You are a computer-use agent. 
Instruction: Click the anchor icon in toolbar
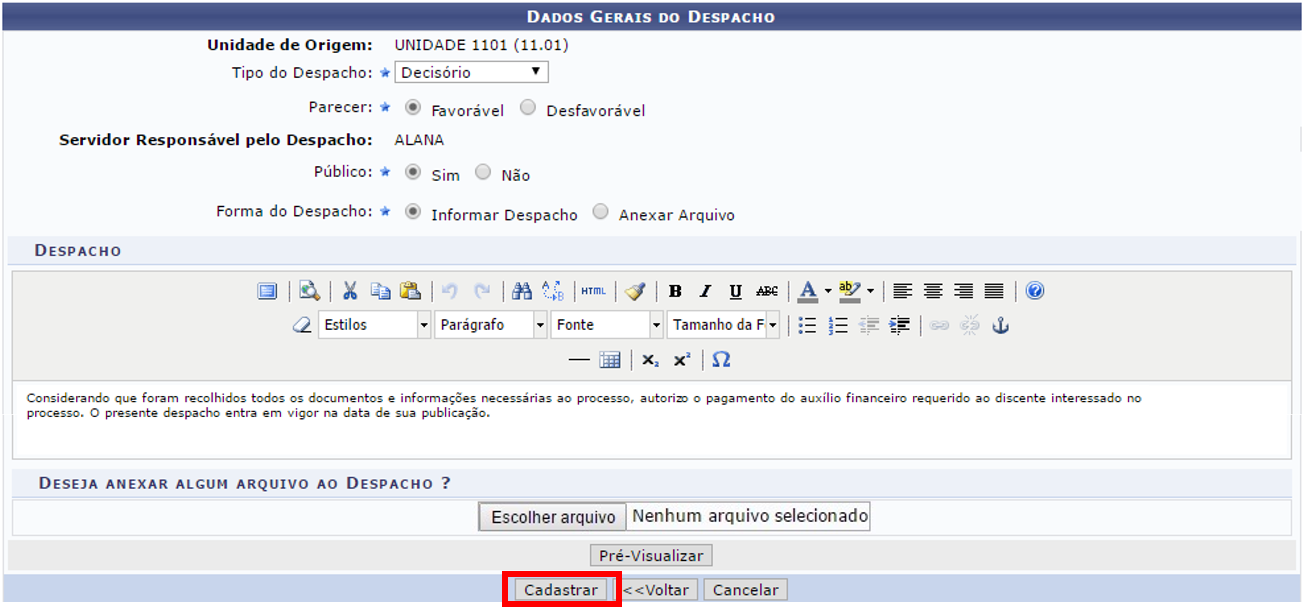pos(1000,325)
